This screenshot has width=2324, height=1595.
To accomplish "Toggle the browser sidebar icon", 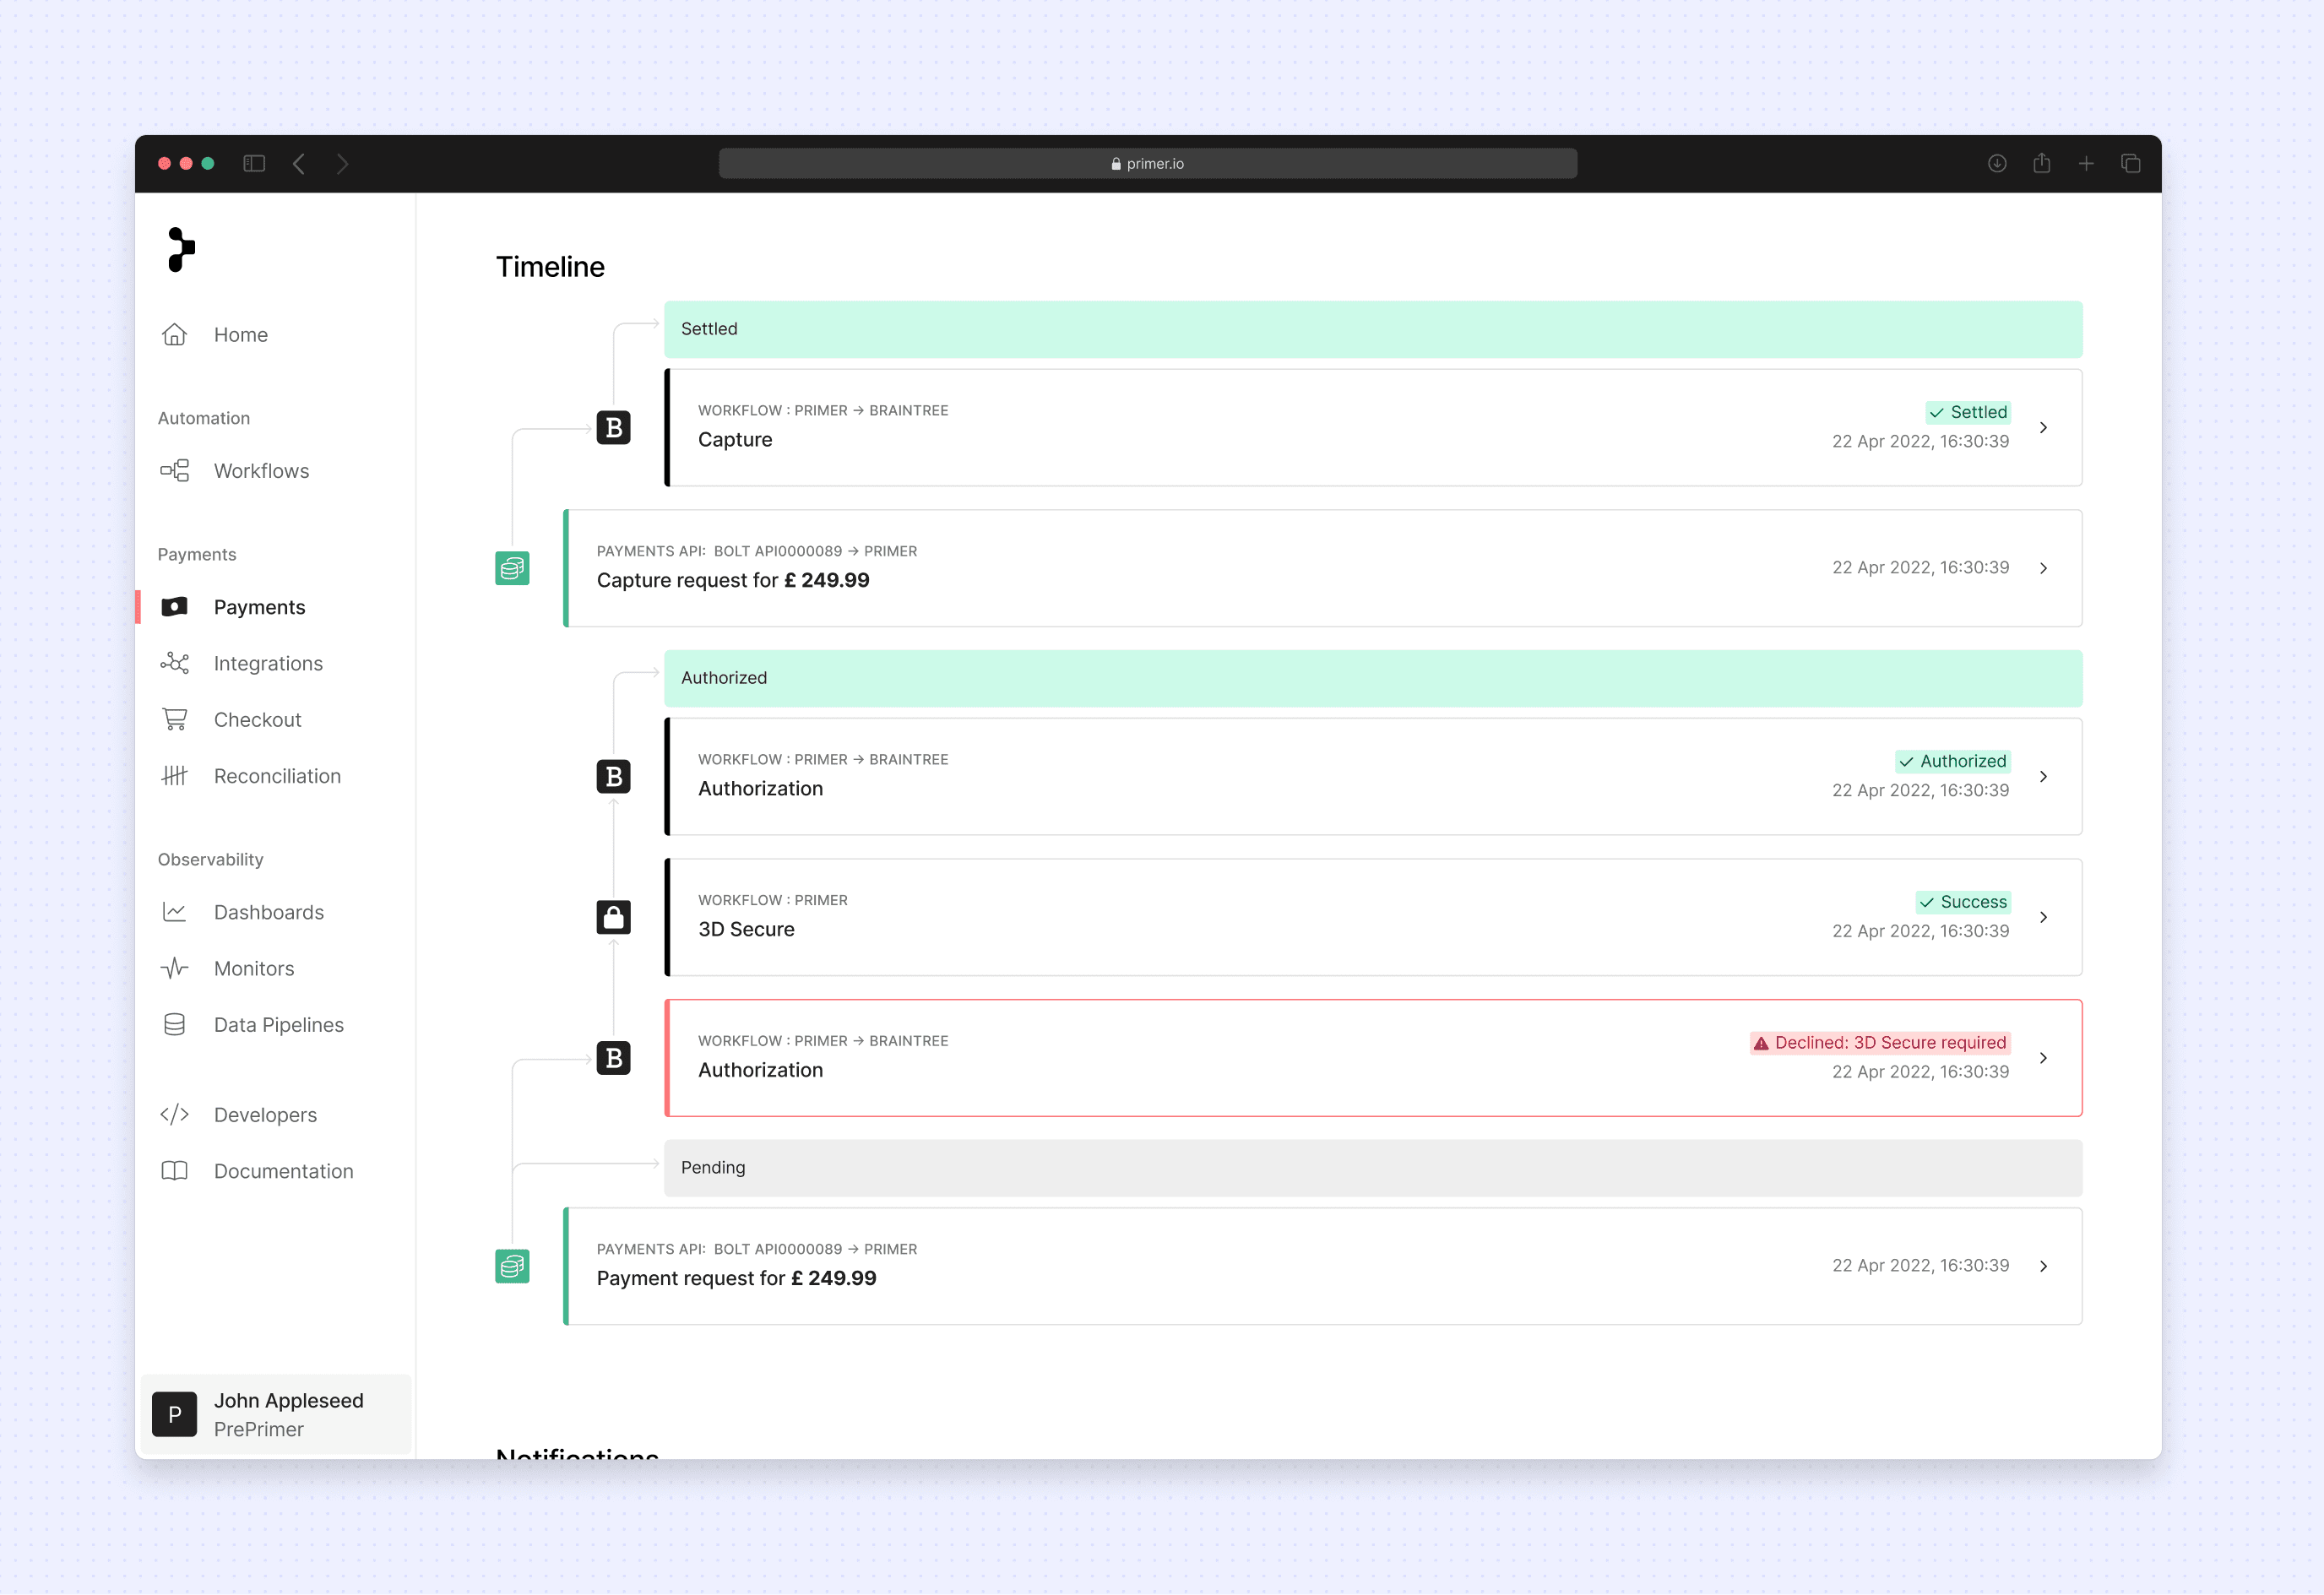I will 254,164.
